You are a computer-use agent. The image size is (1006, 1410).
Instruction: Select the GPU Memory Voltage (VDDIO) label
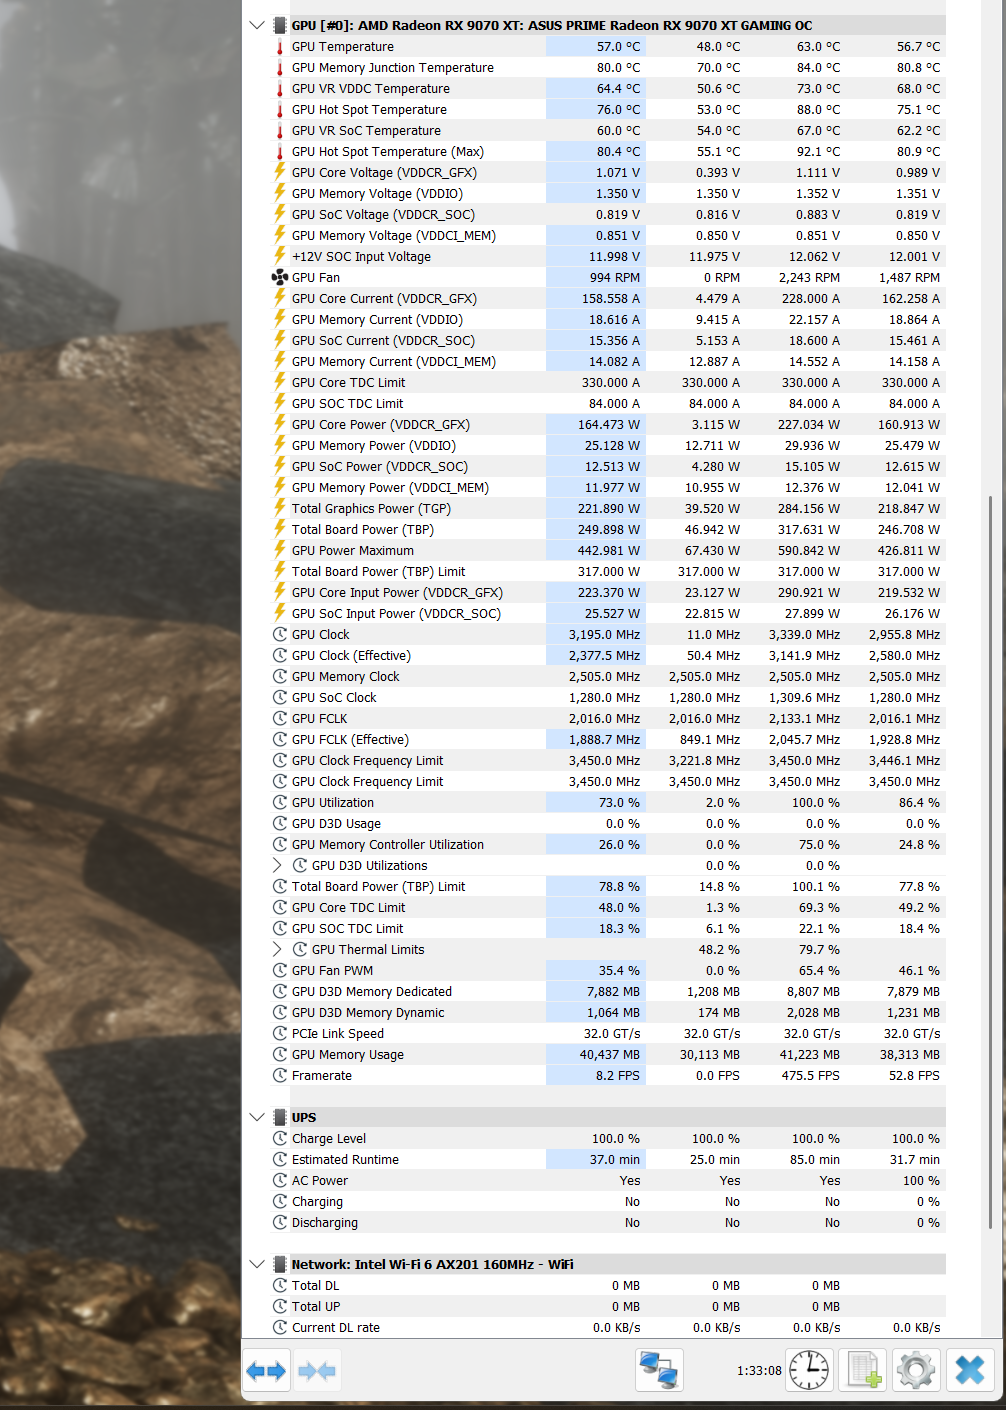377,193
